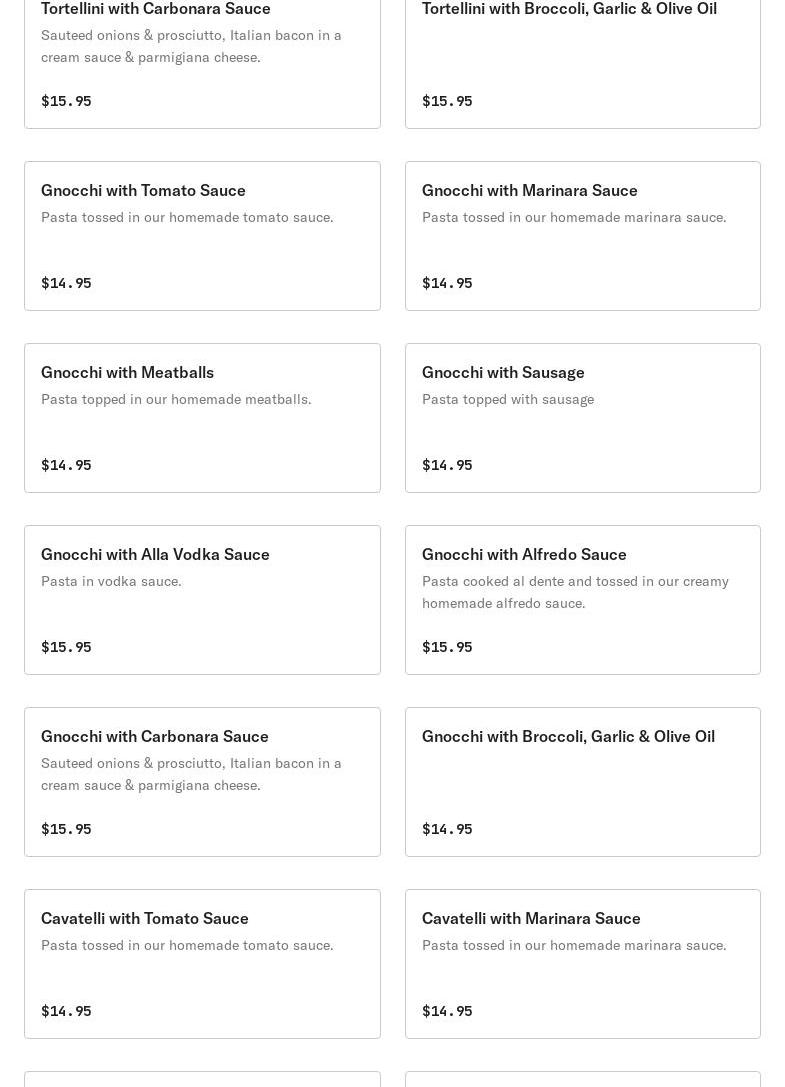The image size is (785, 1087).
Task: Open Cavatelli with Marinara Sauce item
Action: [582, 964]
